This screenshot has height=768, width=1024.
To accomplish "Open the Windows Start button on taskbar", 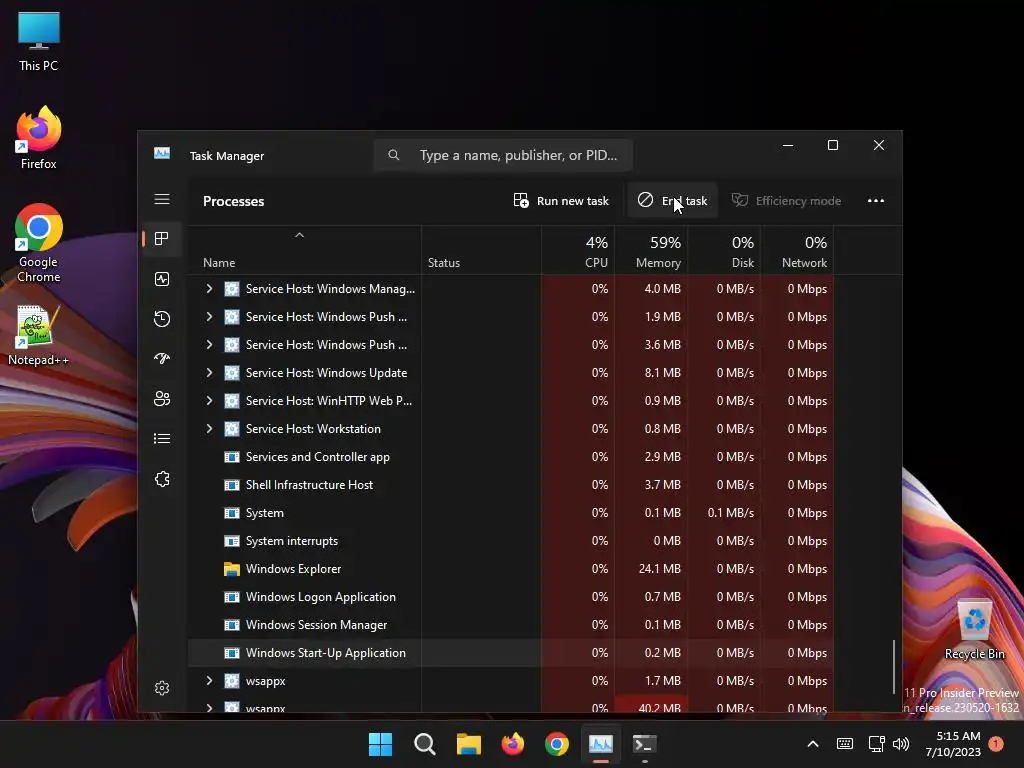I will [380, 744].
